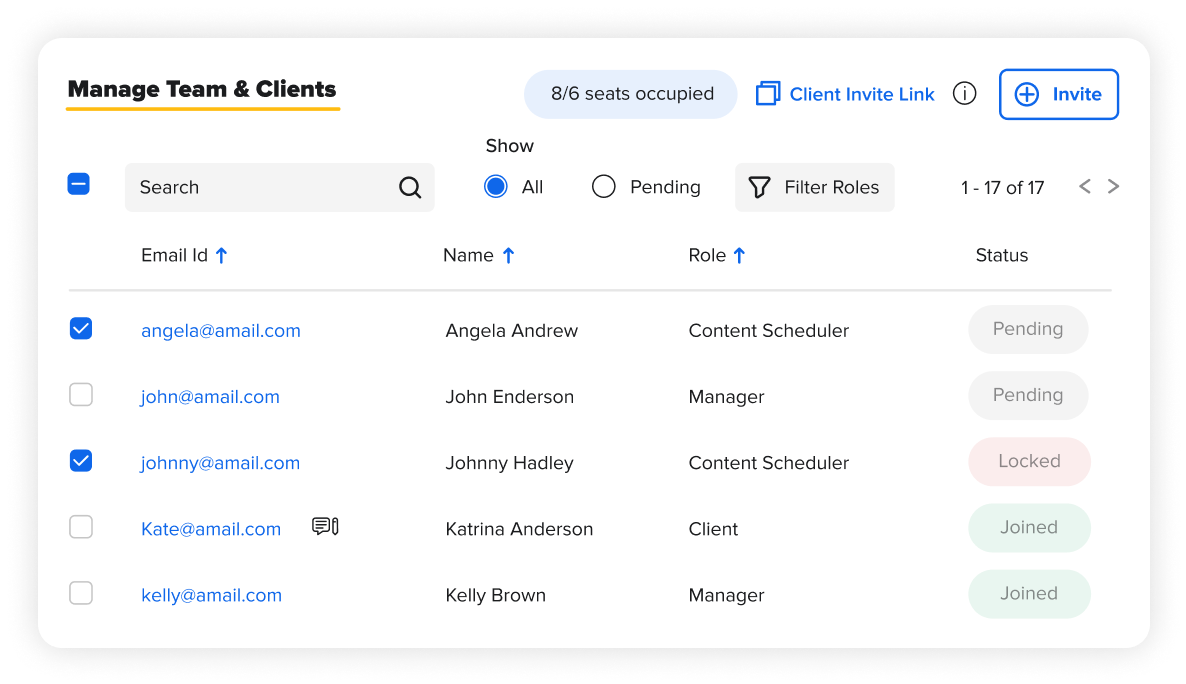
Task: Click the name Katrina Anderson
Action: coord(520,529)
